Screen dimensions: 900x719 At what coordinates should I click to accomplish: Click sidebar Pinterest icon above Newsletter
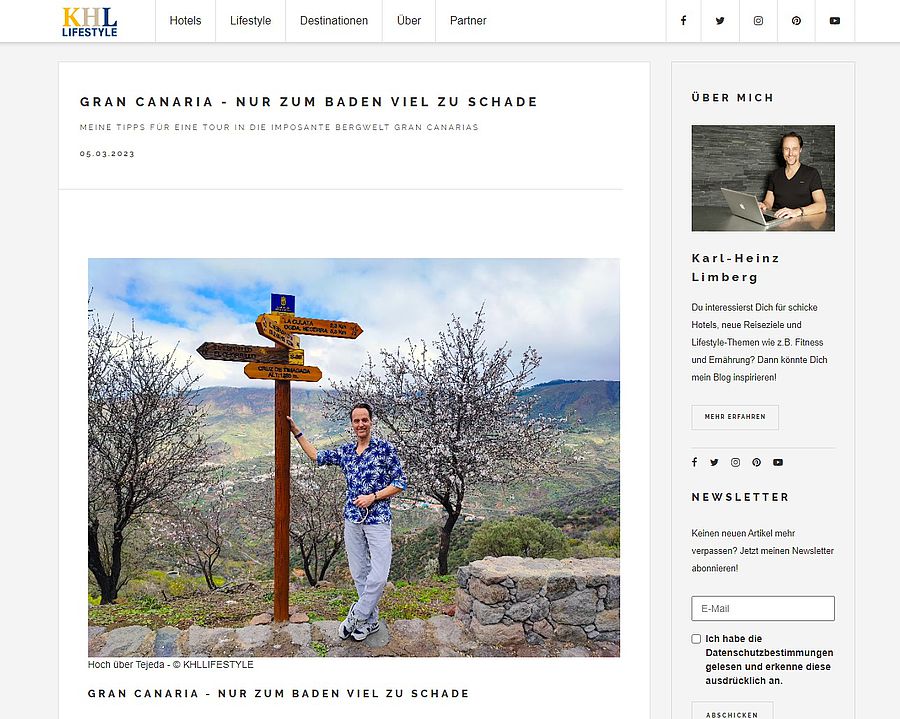coord(757,463)
